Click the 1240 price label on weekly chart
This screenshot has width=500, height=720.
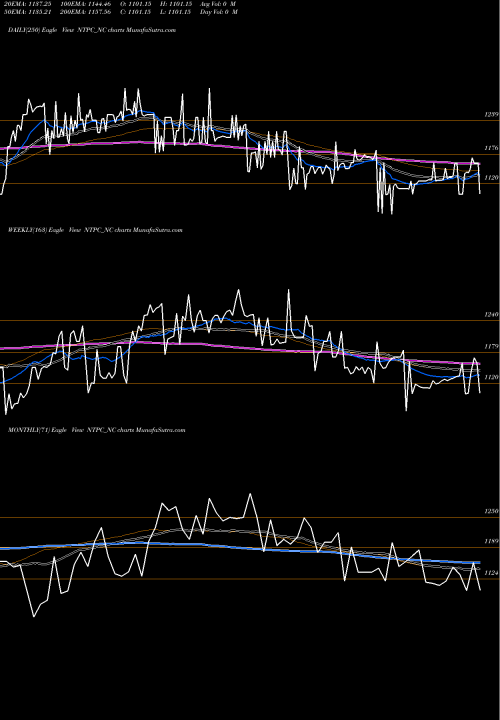491,315
